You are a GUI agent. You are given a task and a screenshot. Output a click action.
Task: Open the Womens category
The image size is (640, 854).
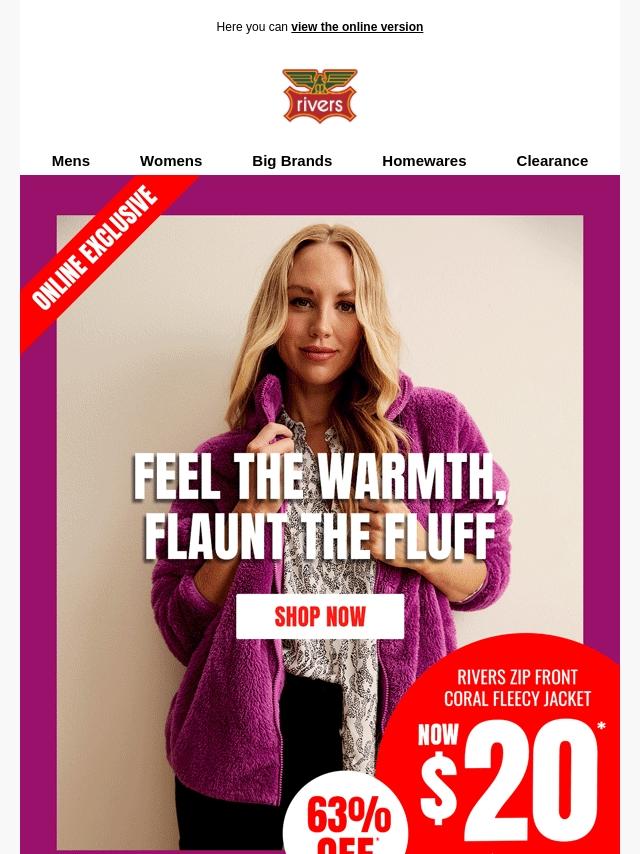[x=171, y=161]
